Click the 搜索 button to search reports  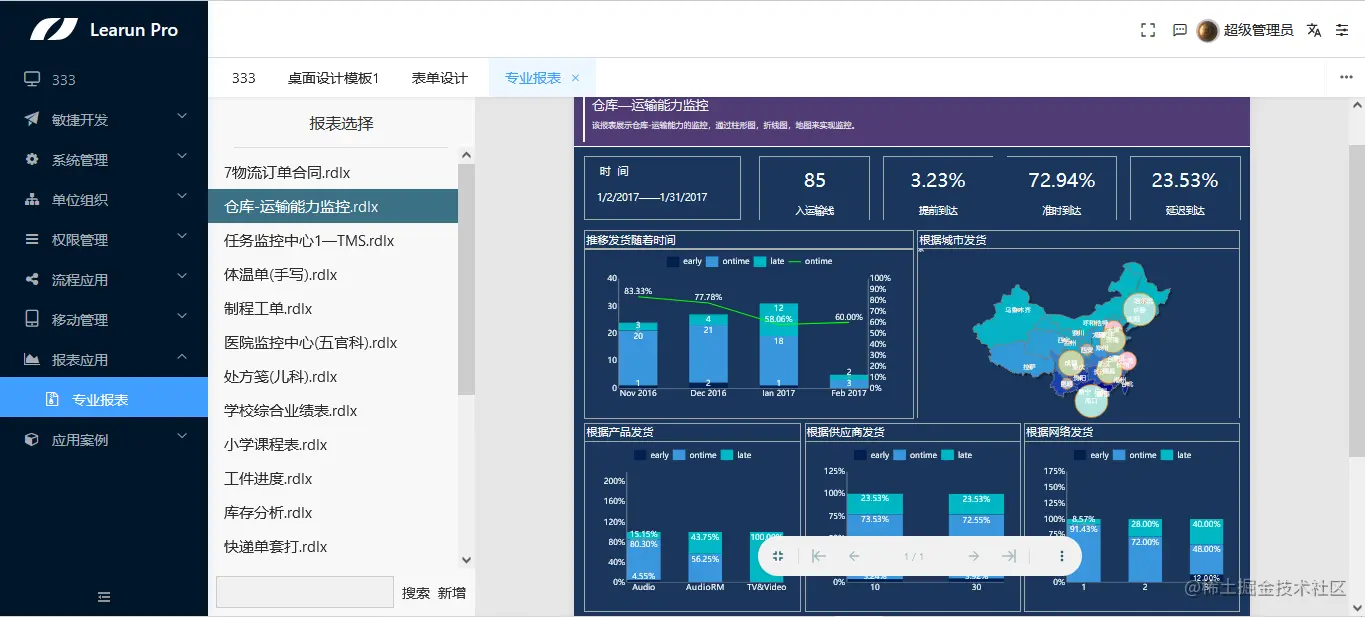pos(418,592)
